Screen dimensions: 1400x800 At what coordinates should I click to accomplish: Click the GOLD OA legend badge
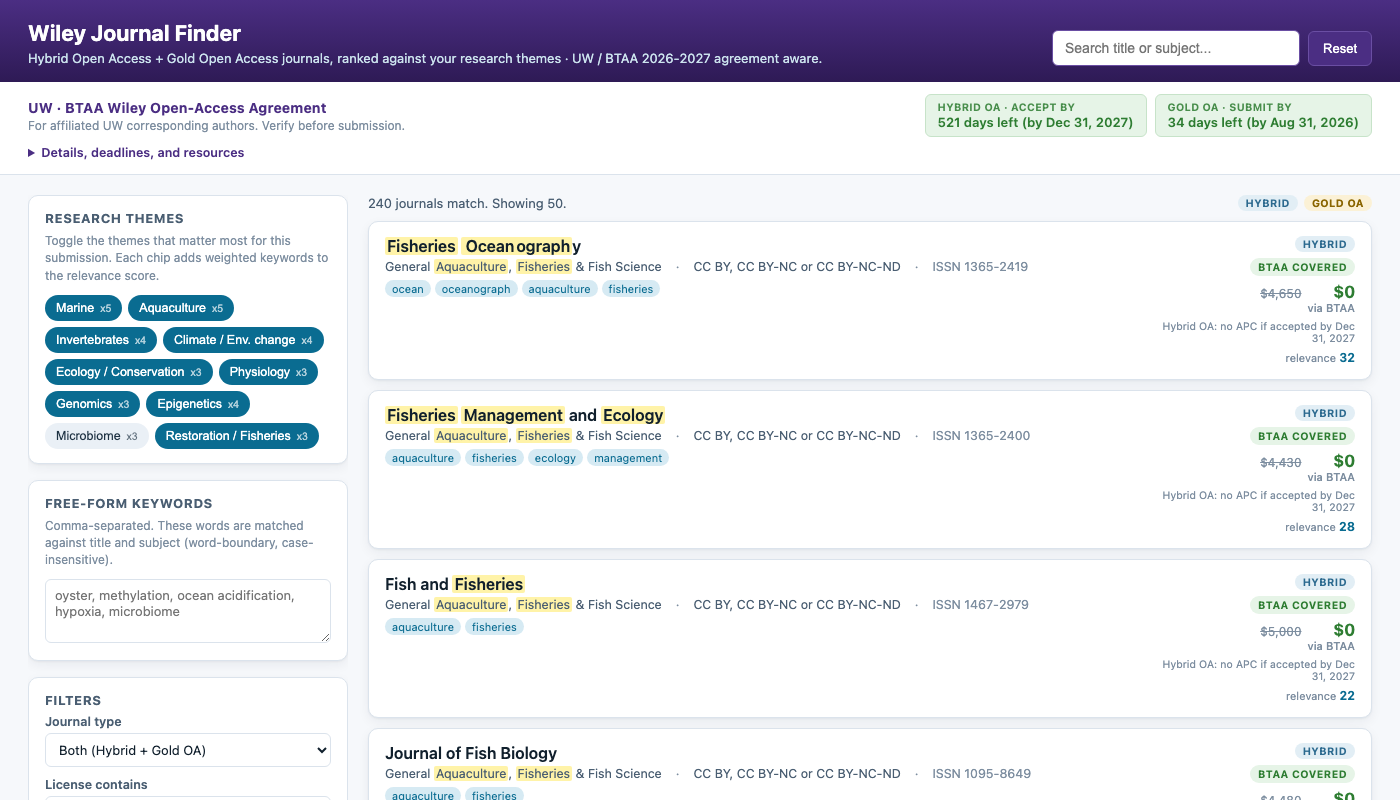pos(1337,203)
